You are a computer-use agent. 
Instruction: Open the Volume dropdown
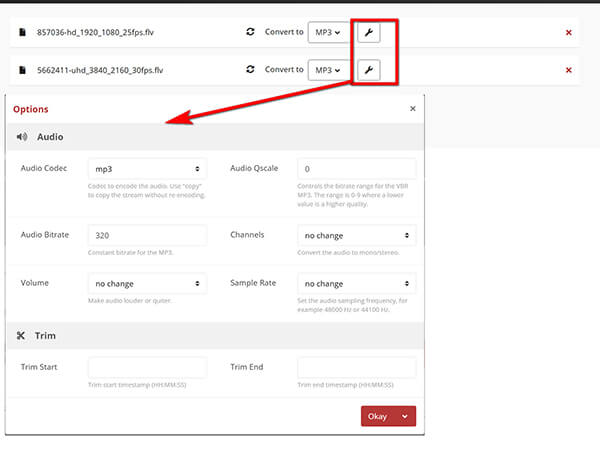[148, 283]
